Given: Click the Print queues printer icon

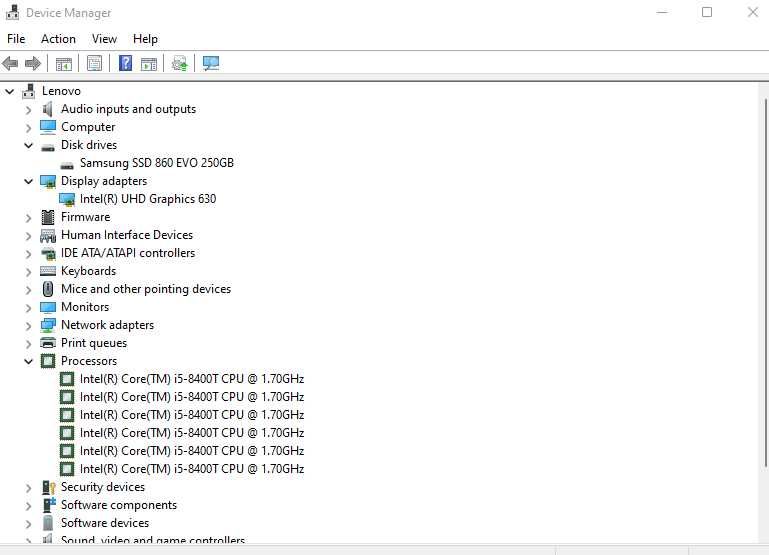Looking at the screenshot, I should click(x=48, y=343).
